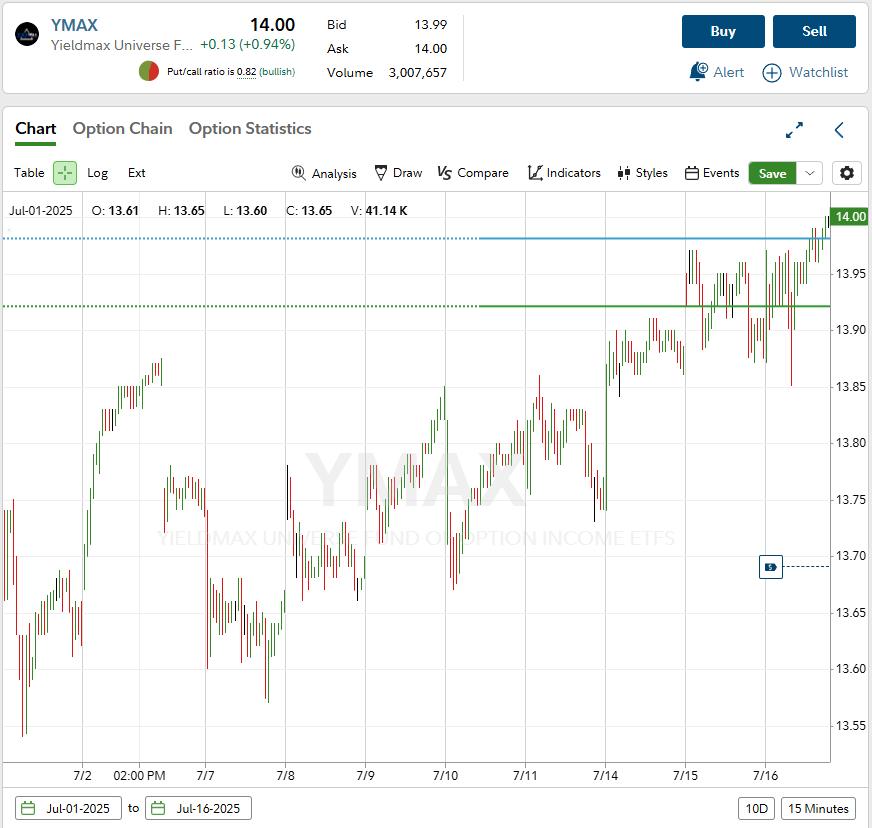Click the 02:00 PM time axis label
Viewport: 872px width, 828px height.
click(x=139, y=775)
